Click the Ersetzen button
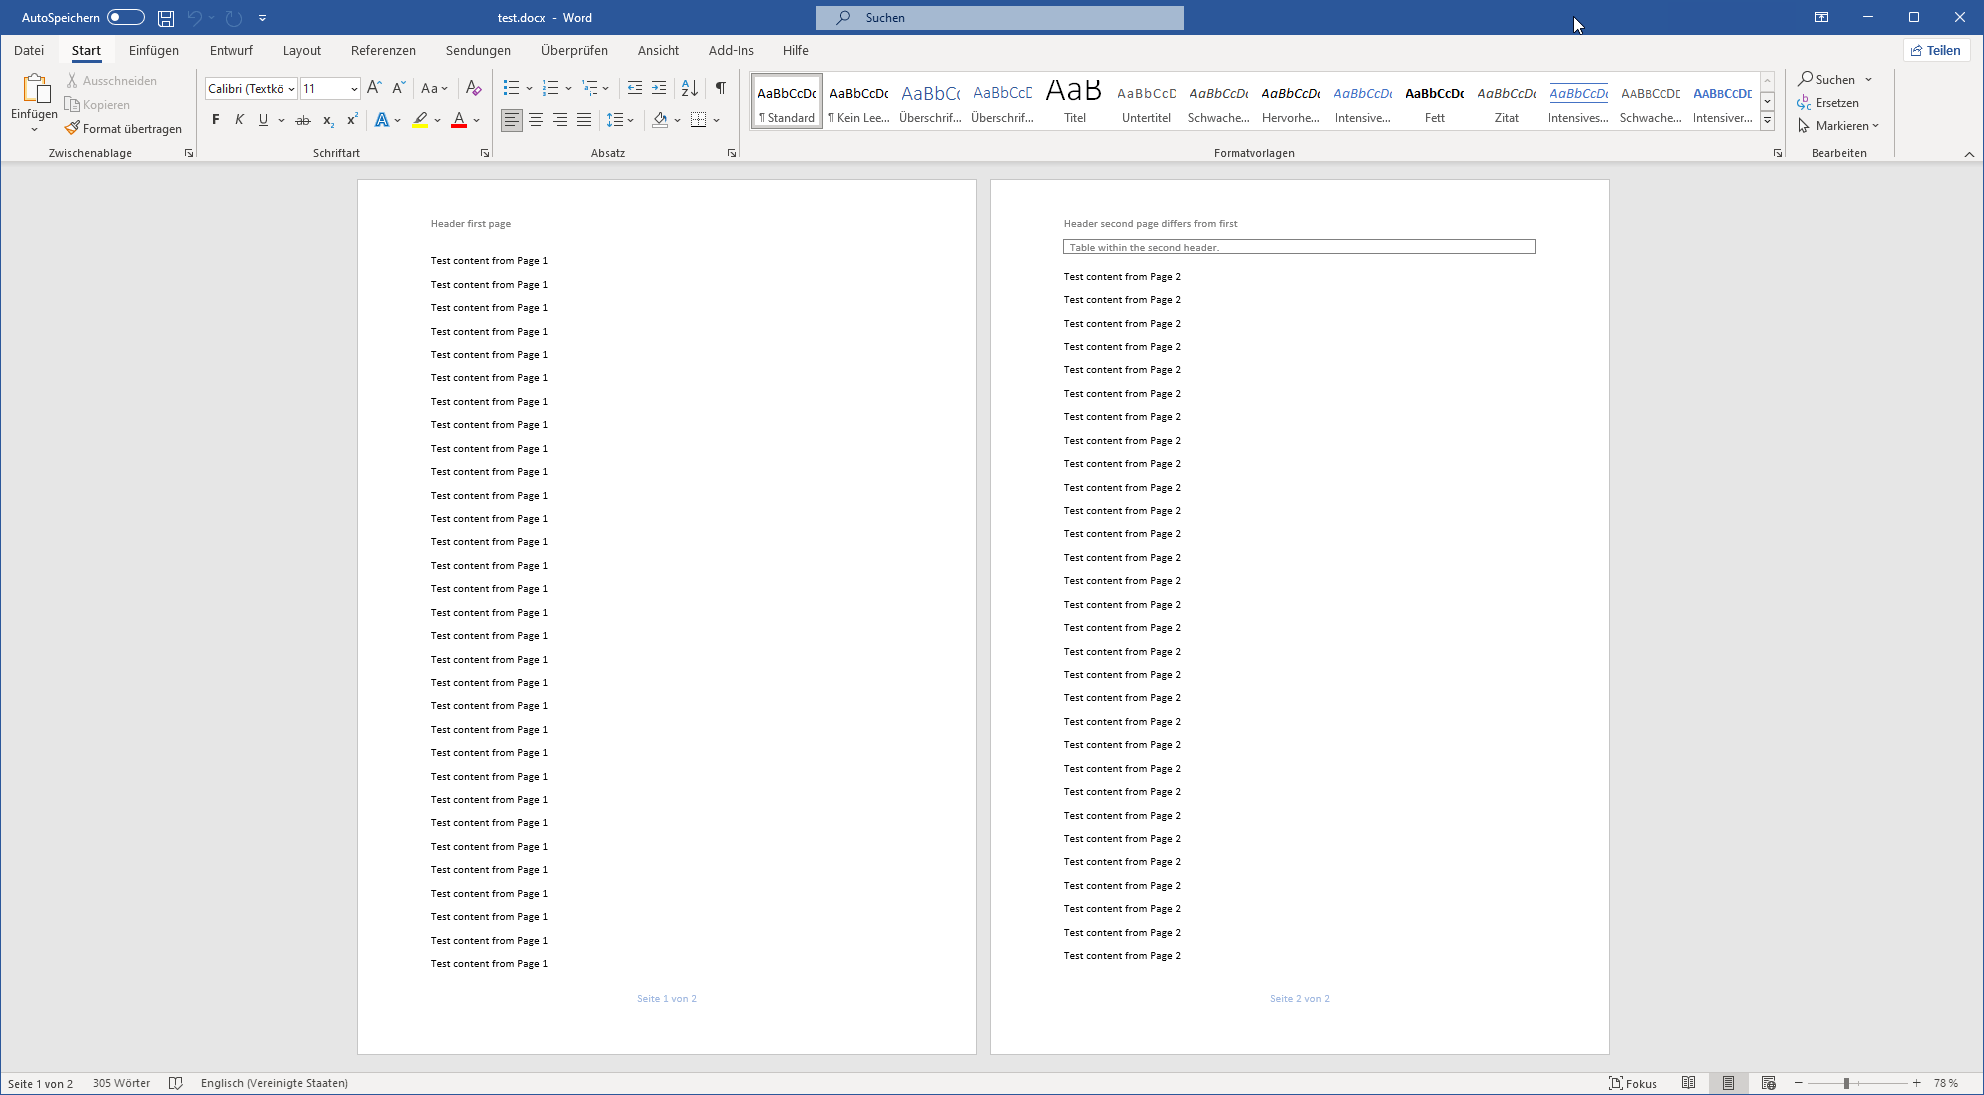 coord(1828,103)
